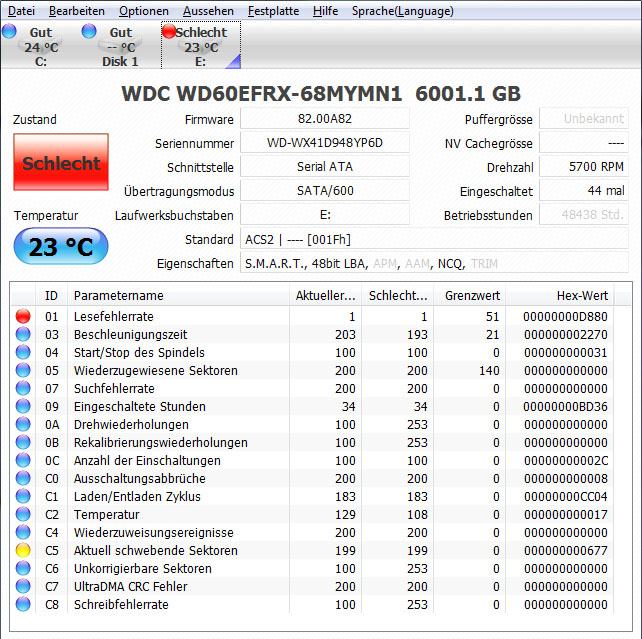The image size is (642, 639).
Task: Click the Eigenschaften features field
Action: pos(434,263)
